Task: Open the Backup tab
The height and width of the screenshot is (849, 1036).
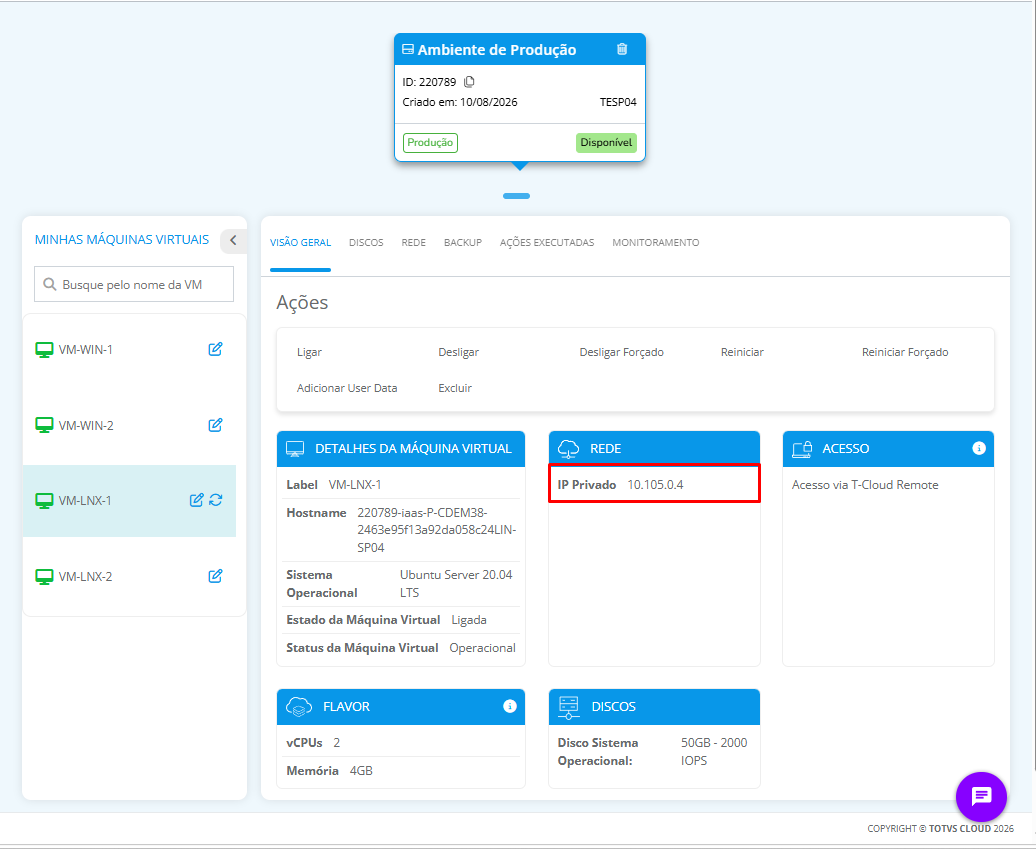Action: (462, 242)
